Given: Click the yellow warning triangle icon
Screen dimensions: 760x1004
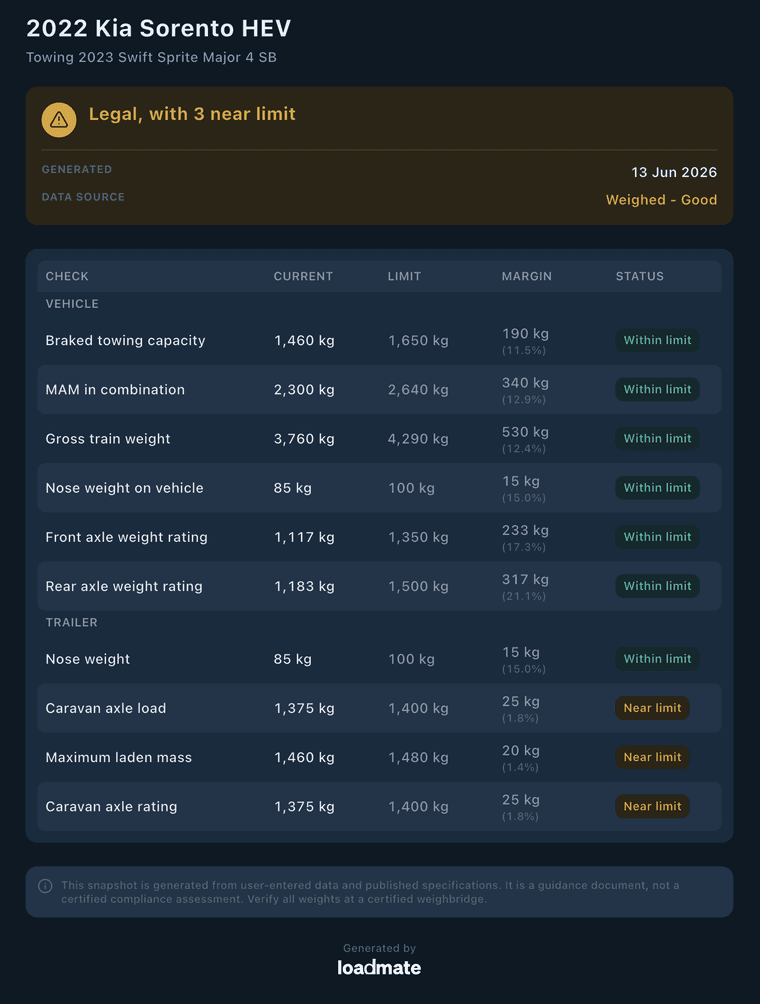Looking at the screenshot, I should [59, 119].
